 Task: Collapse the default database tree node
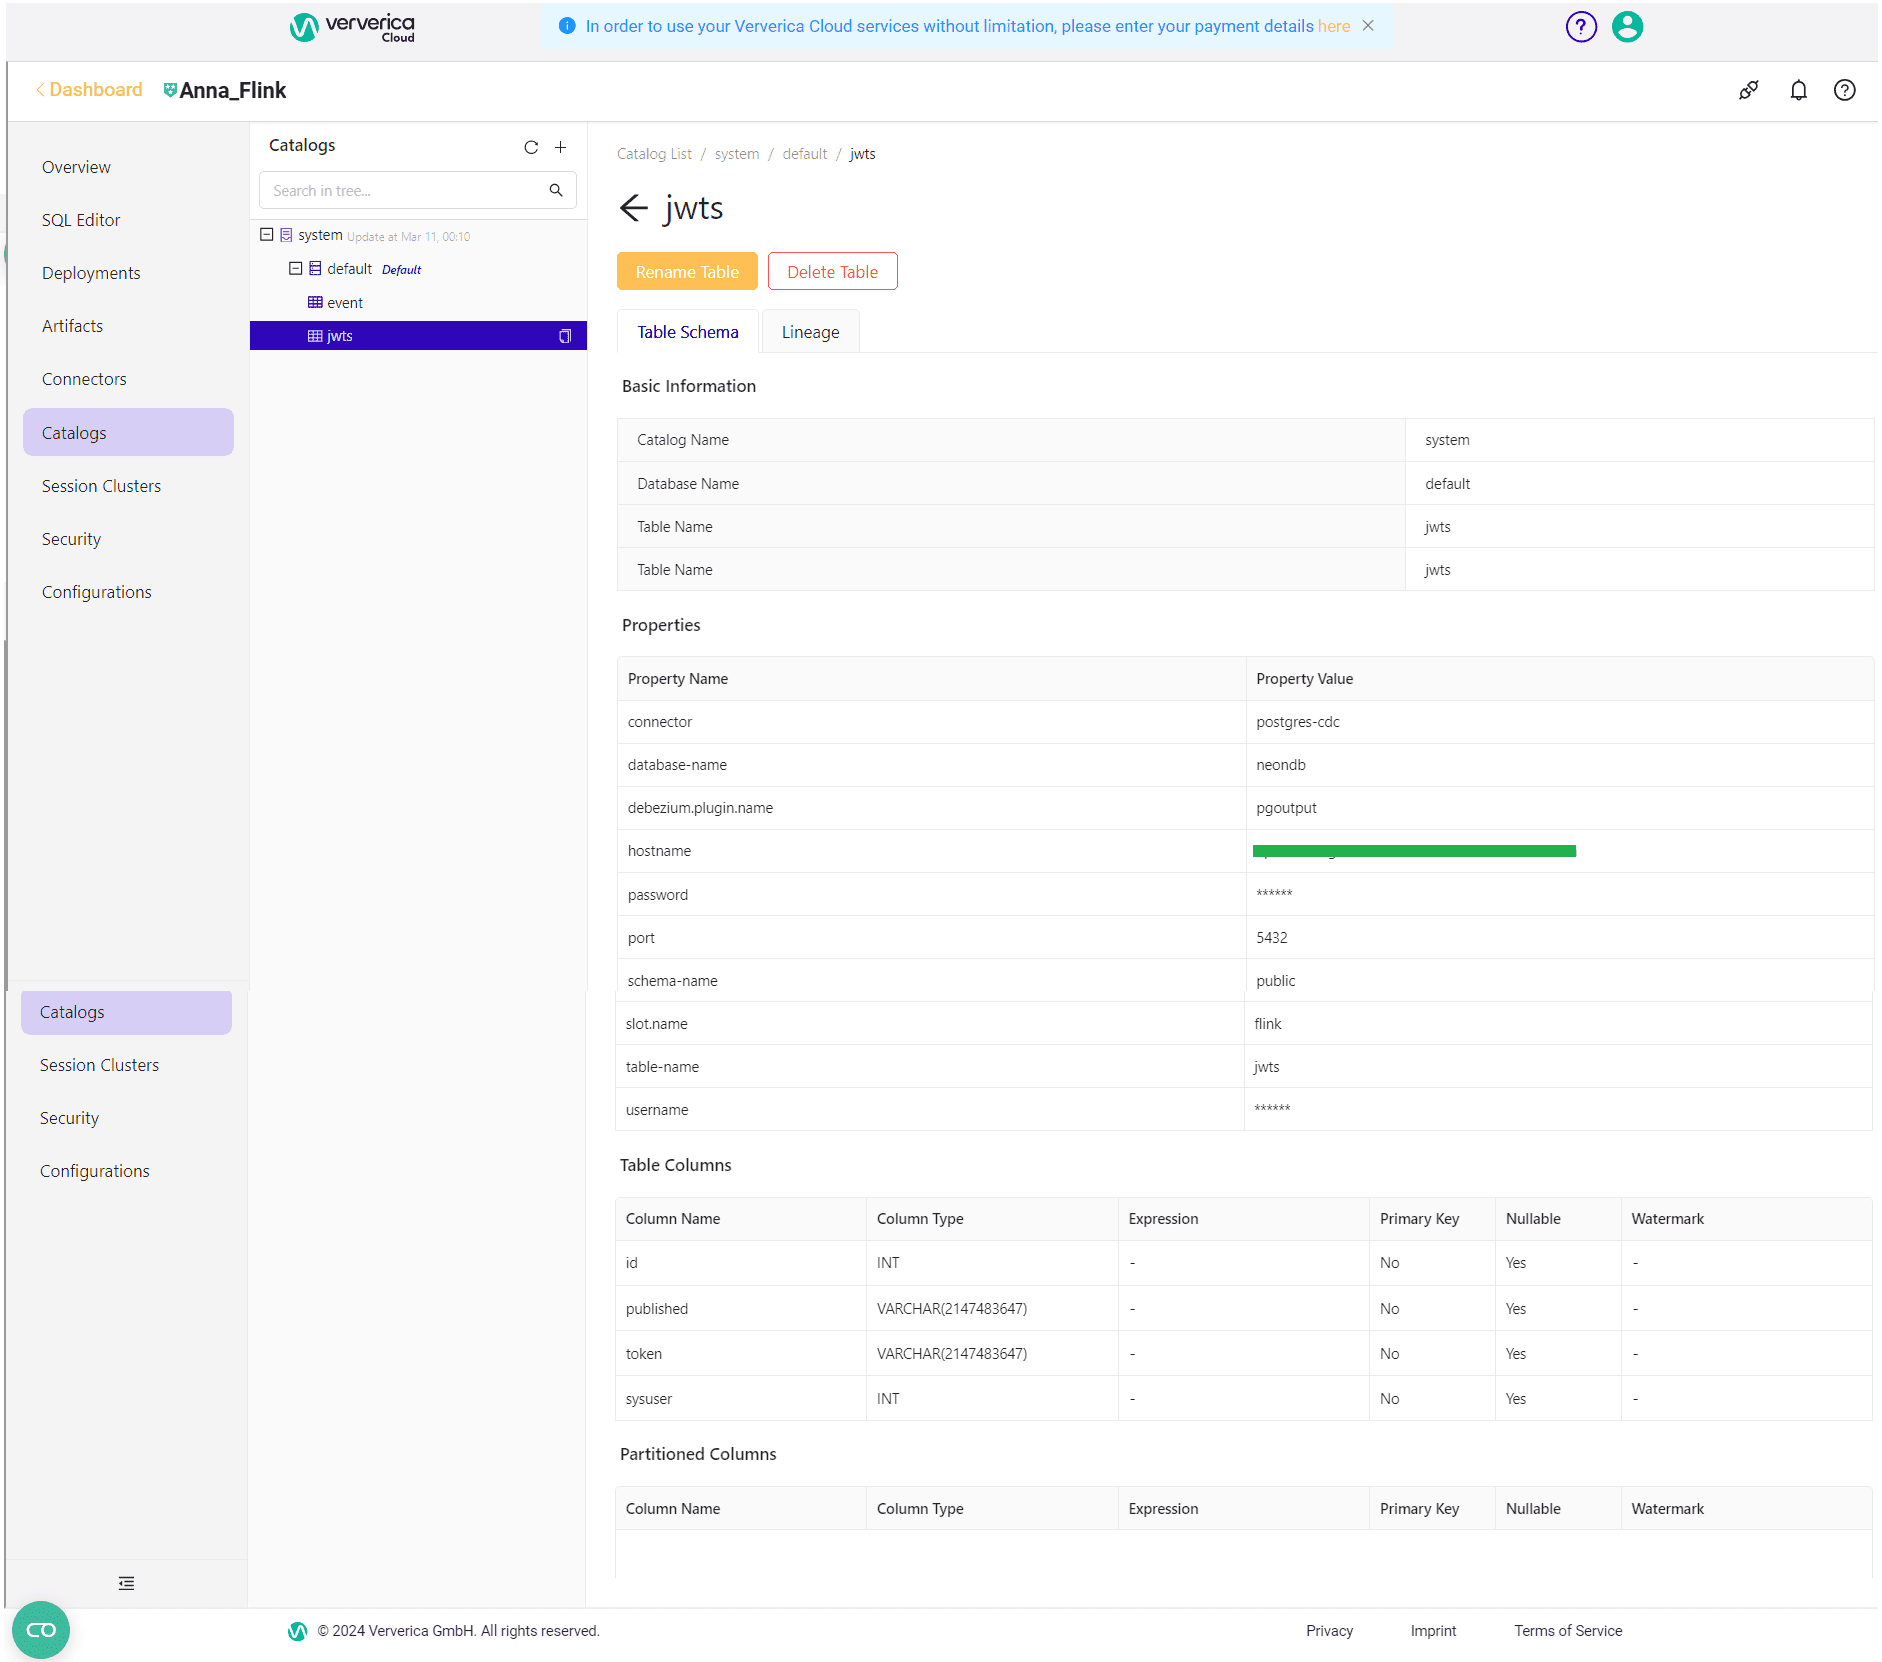296,268
